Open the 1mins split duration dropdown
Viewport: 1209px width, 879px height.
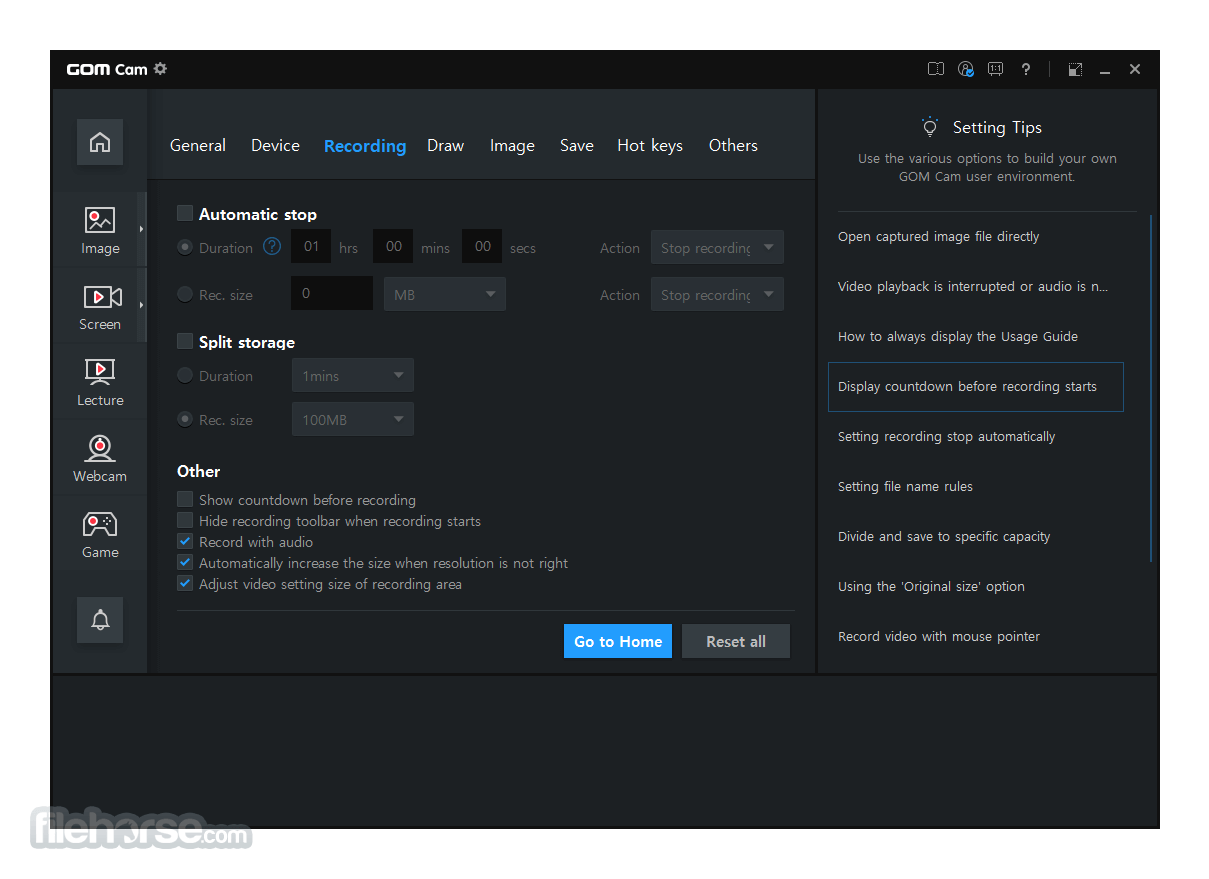352,376
